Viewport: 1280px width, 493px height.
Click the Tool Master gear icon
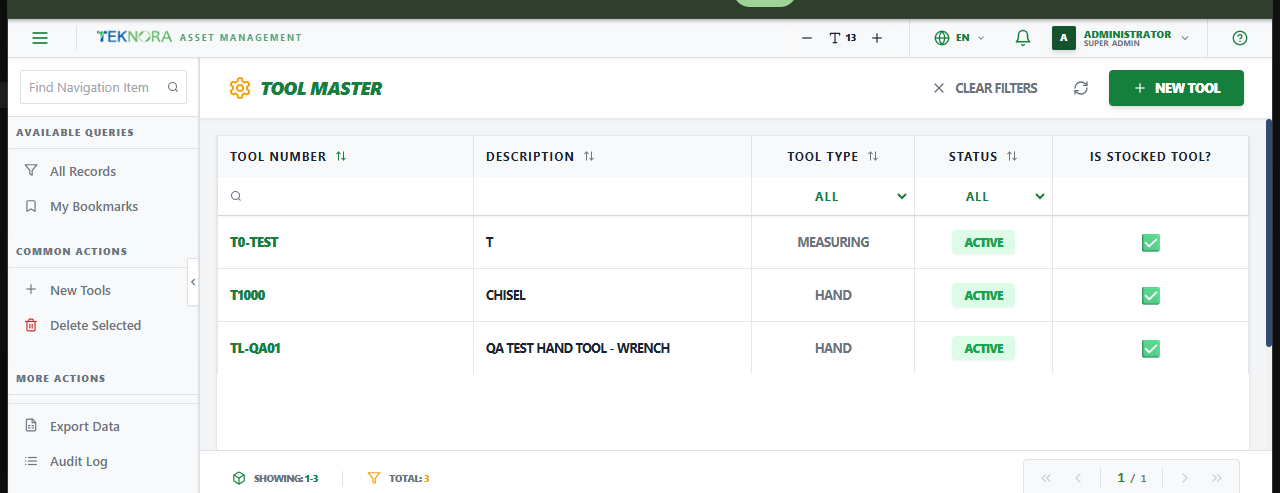[x=239, y=88]
